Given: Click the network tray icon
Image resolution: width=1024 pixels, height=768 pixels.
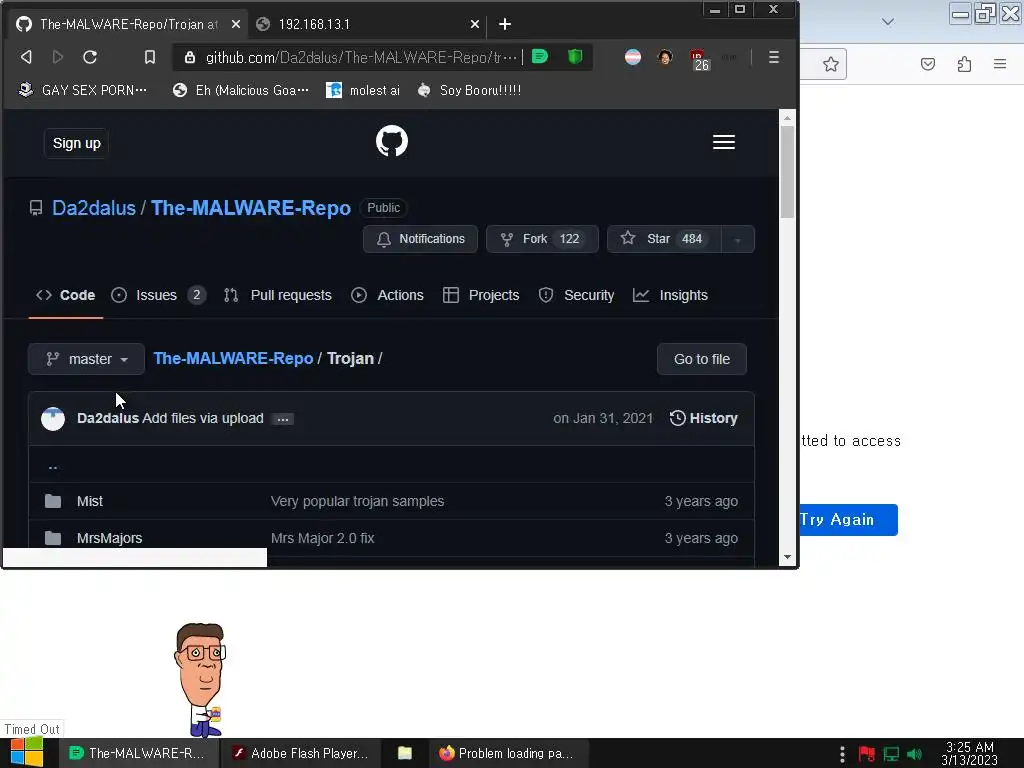Looking at the screenshot, I should point(891,754).
